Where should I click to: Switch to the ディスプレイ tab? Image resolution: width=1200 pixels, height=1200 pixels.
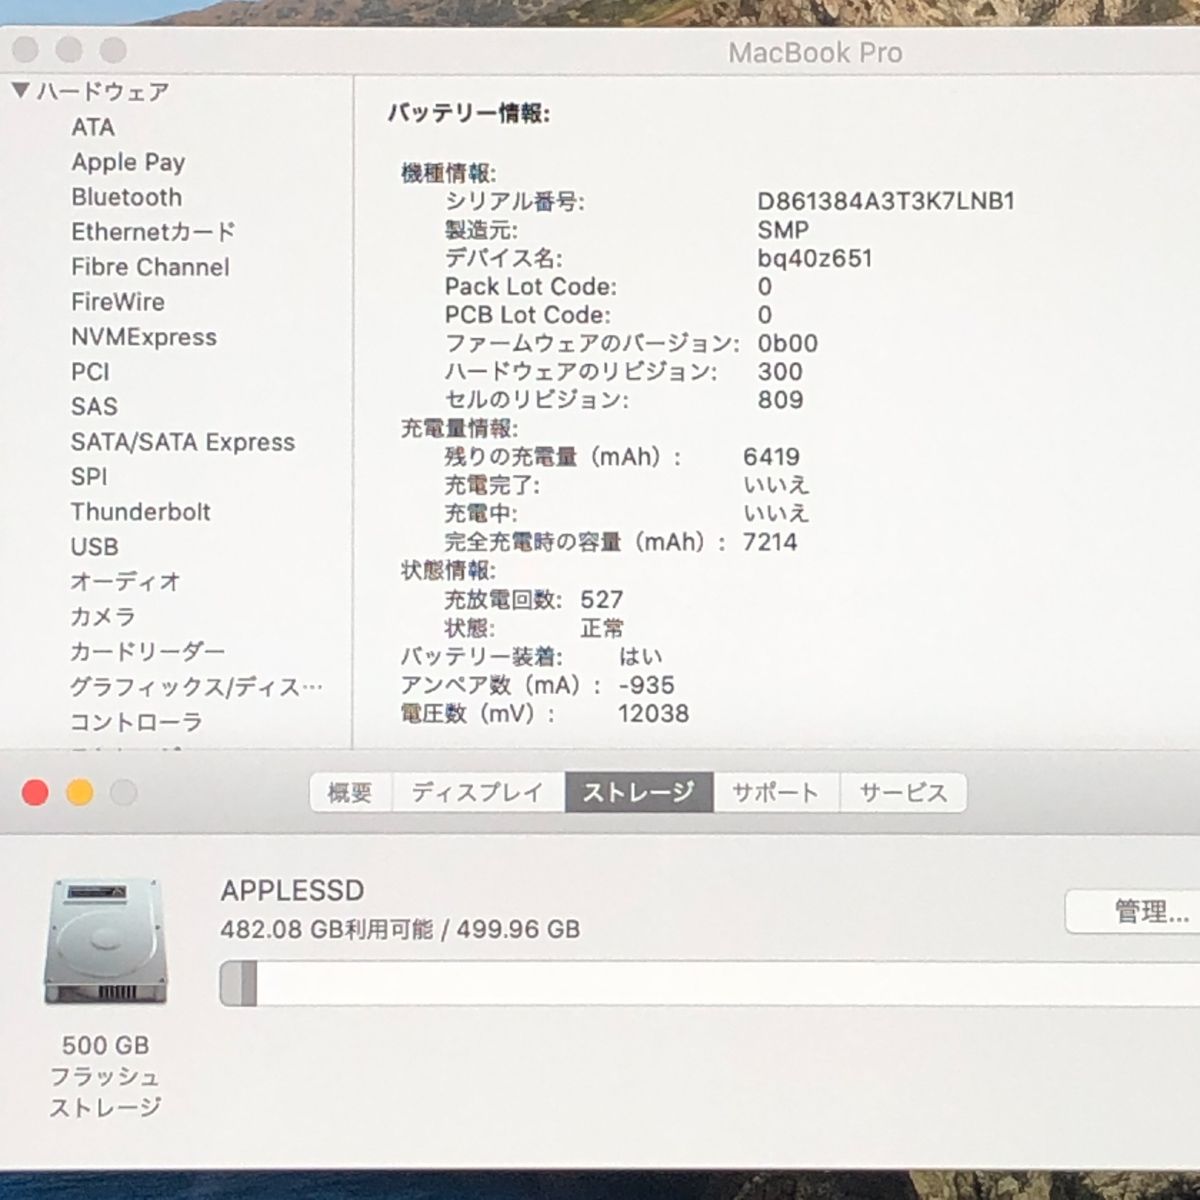pos(478,792)
